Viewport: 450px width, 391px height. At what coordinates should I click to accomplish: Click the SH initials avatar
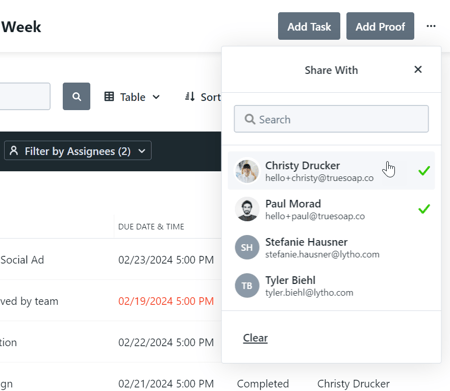point(247,247)
